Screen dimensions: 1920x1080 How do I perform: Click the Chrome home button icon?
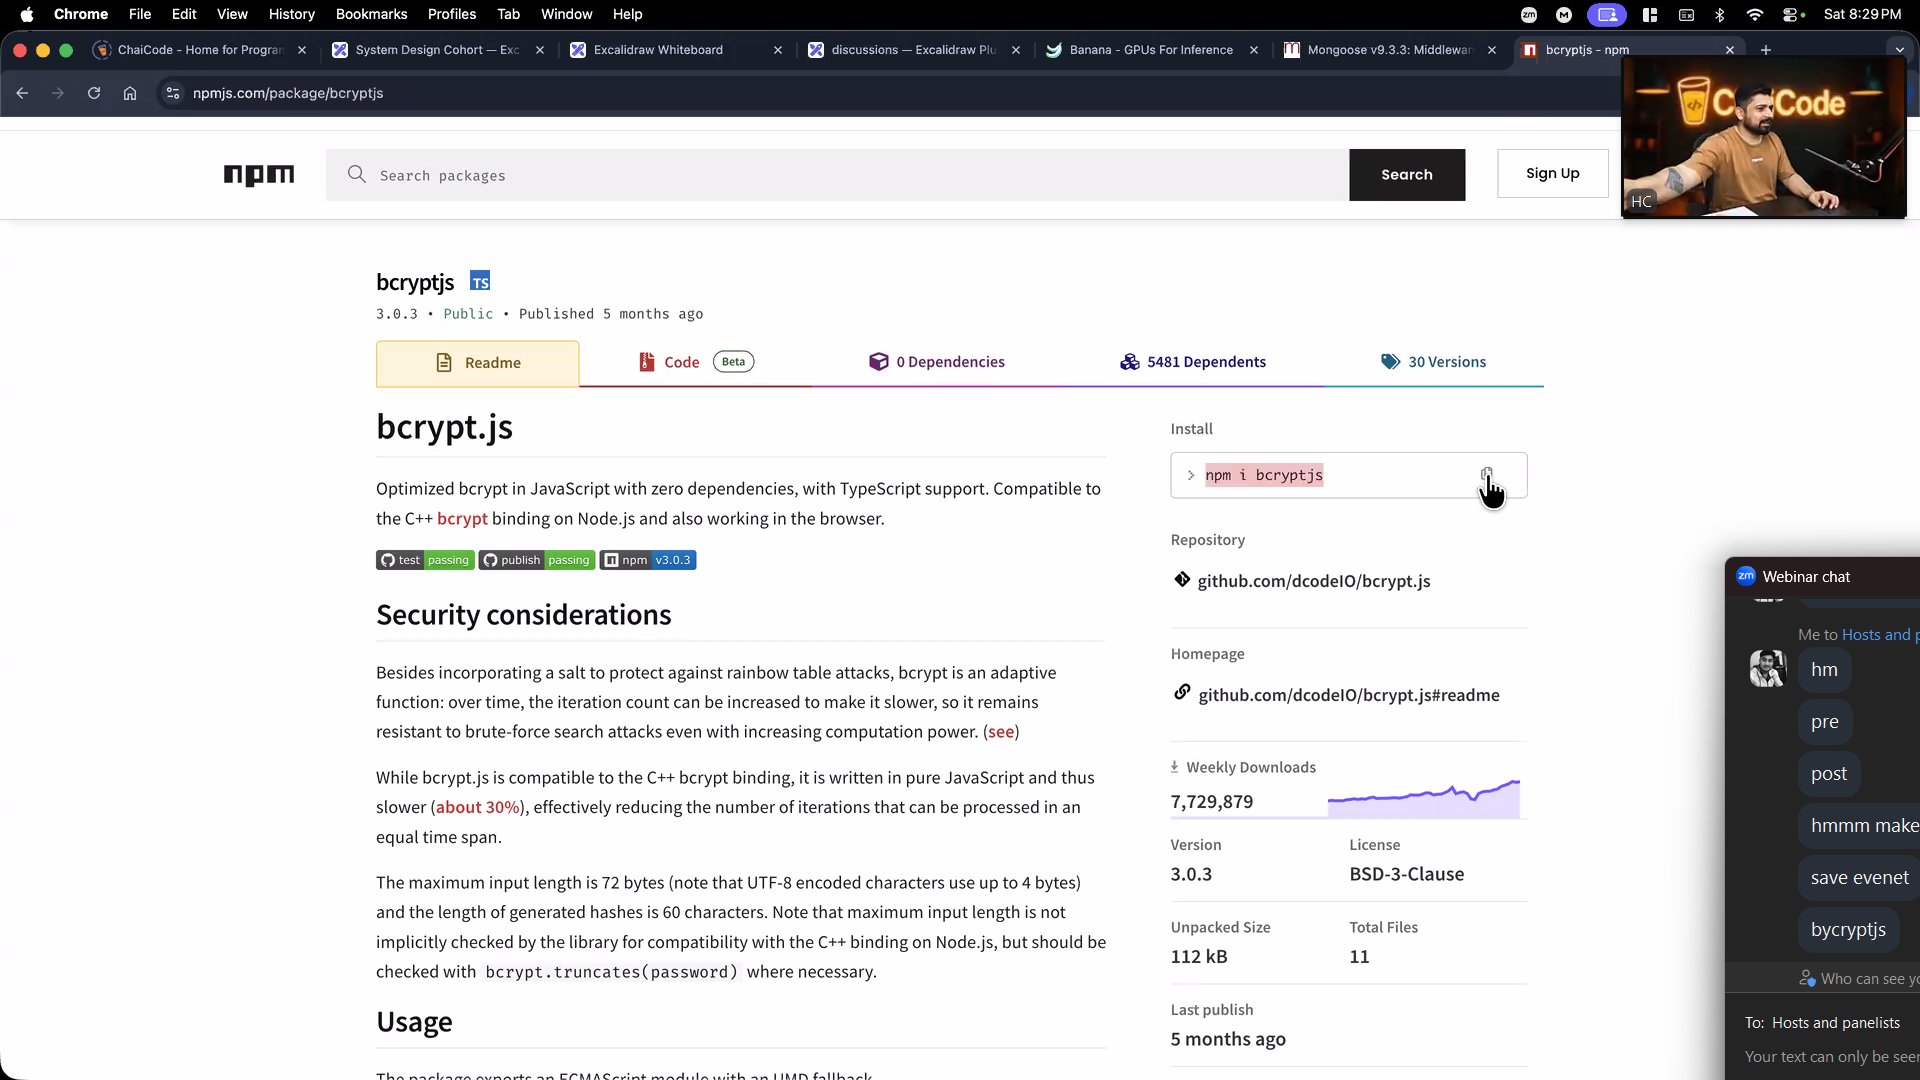click(130, 93)
